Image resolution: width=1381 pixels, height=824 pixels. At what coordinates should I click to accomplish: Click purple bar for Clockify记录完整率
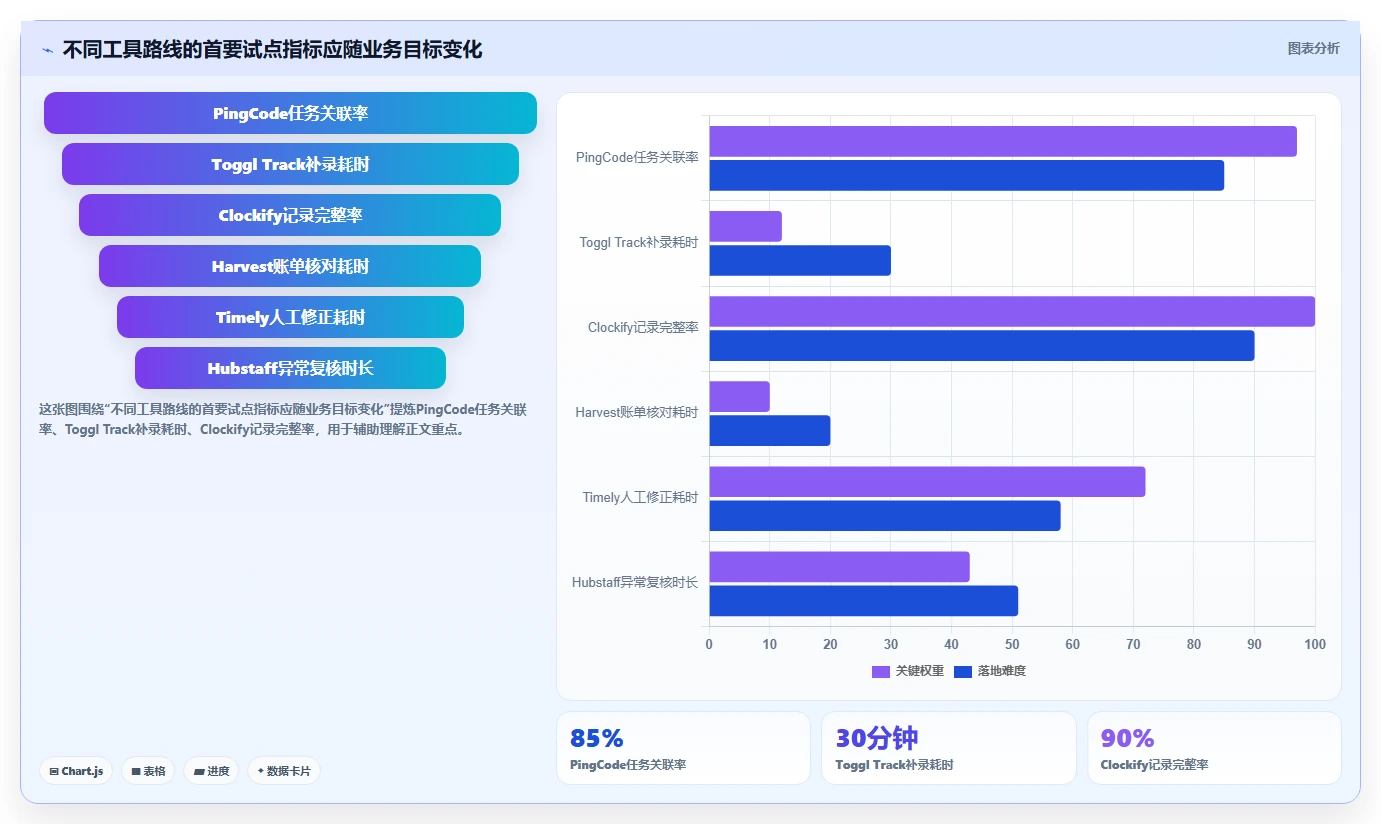coord(1012,311)
